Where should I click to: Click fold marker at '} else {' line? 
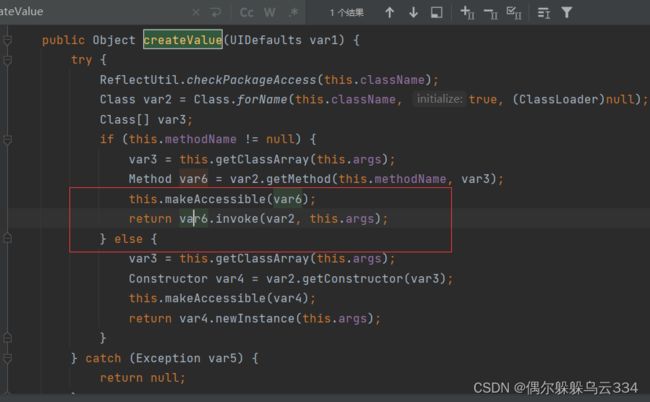point(7,238)
